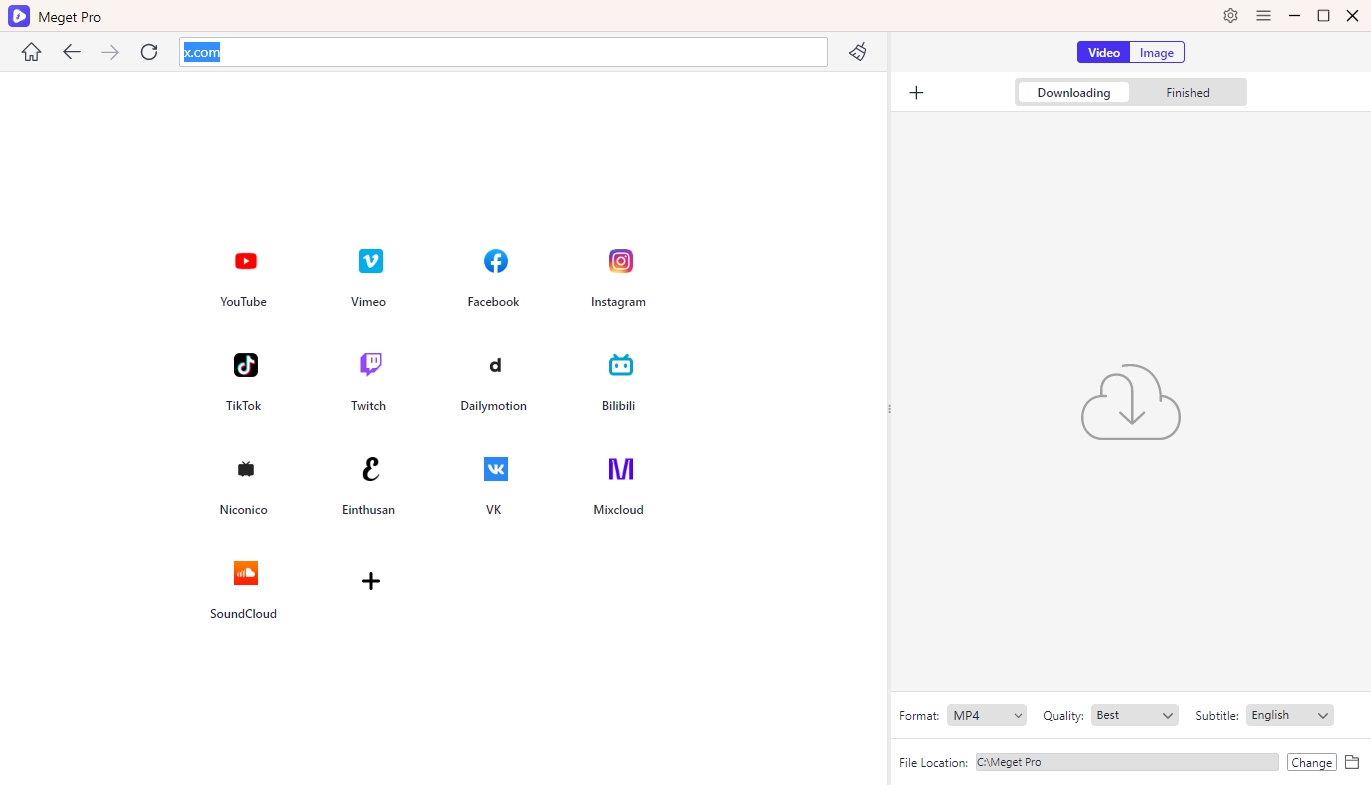This screenshot has width=1371, height=785.
Task: Reload the current browser page
Action: (149, 52)
